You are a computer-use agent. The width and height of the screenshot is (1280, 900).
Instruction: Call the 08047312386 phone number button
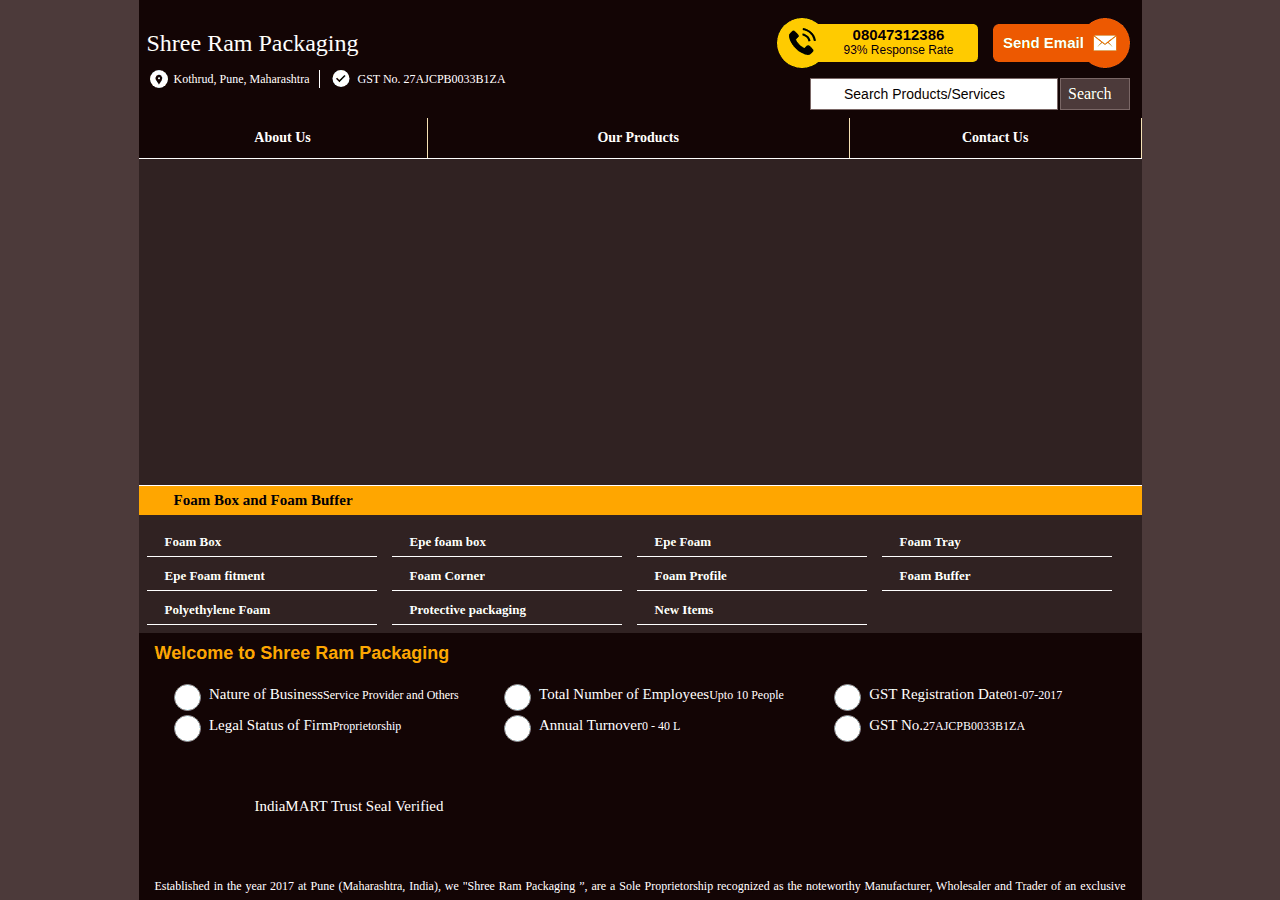[878, 43]
